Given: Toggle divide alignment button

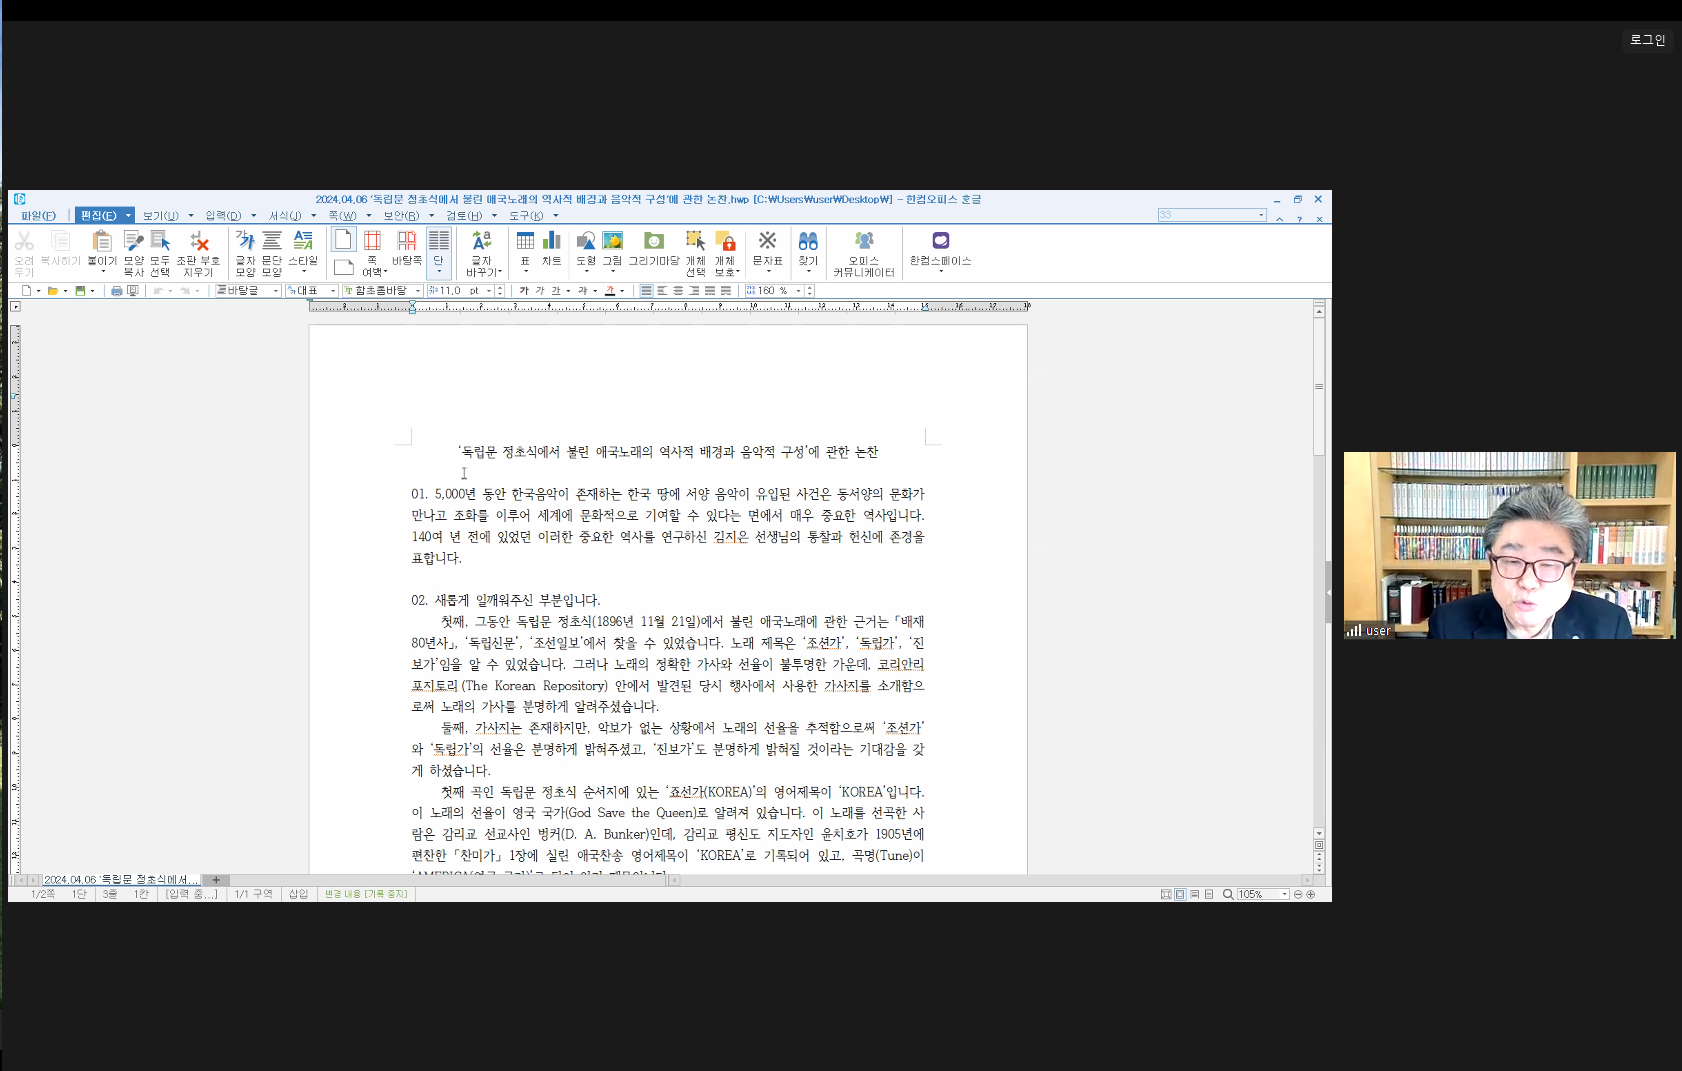Looking at the screenshot, I should [x=726, y=291].
